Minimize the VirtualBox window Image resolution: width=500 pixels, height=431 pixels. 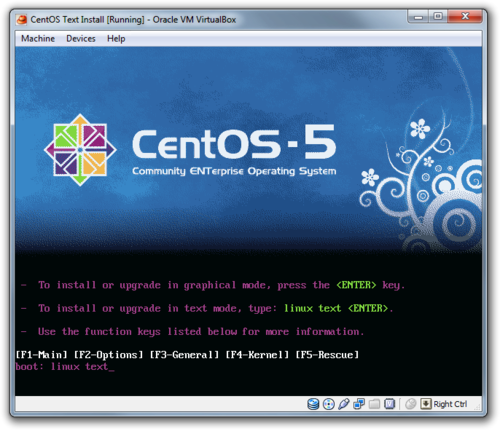pos(418,16)
